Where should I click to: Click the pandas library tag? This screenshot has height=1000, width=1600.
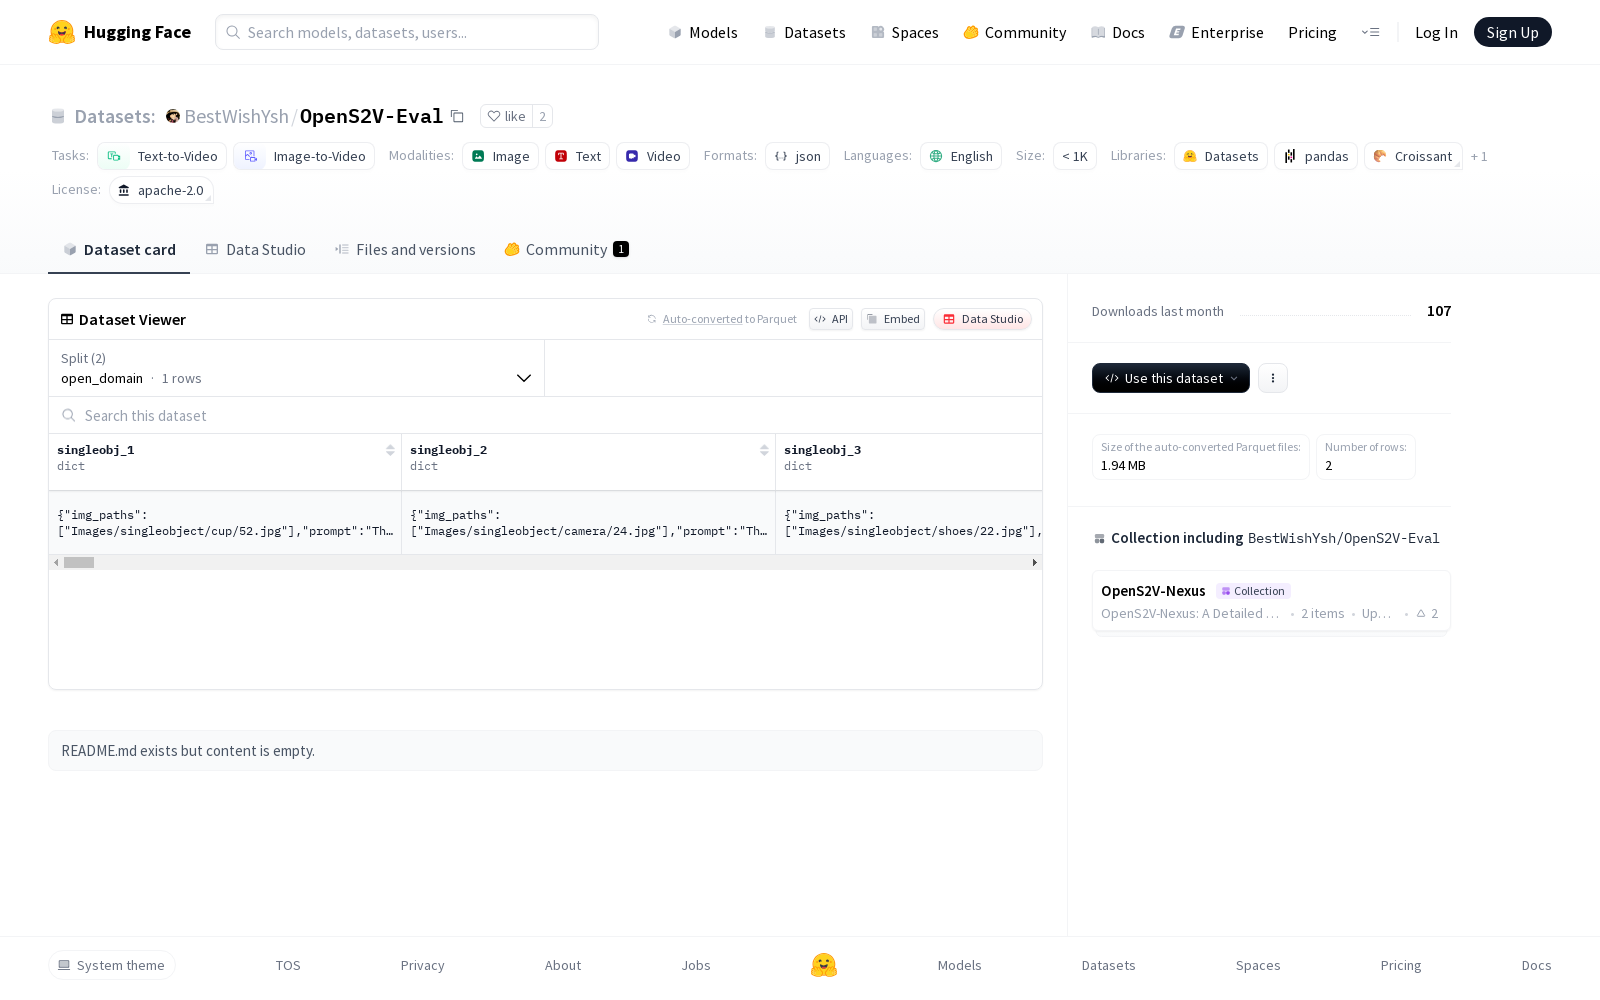click(x=1316, y=156)
